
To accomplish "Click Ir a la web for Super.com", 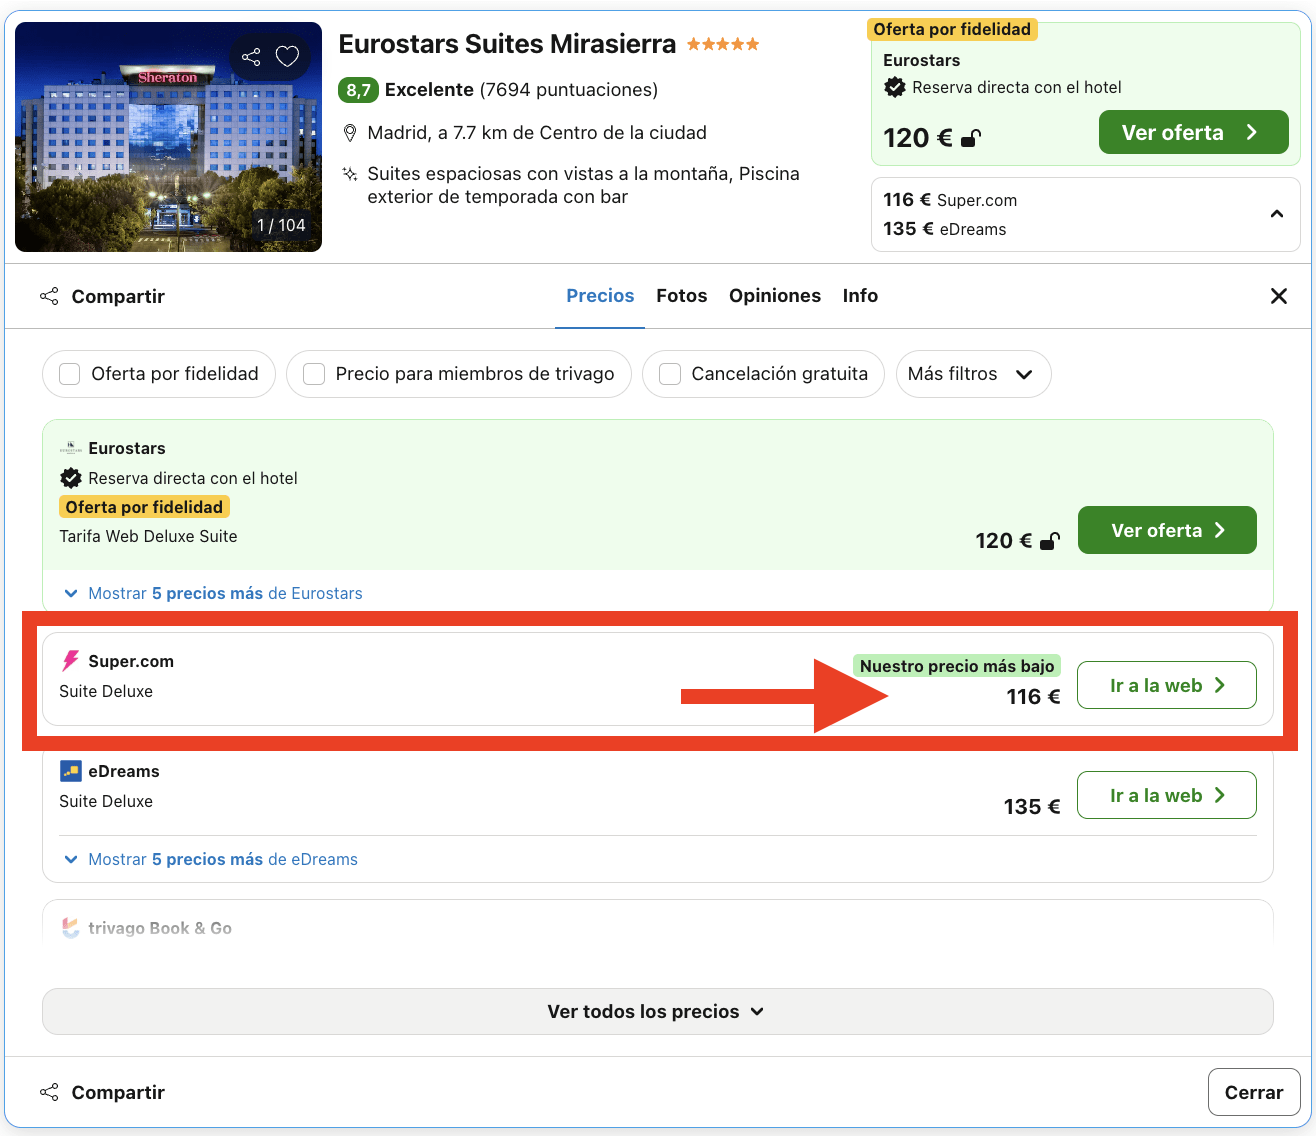I will click(1166, 685).
